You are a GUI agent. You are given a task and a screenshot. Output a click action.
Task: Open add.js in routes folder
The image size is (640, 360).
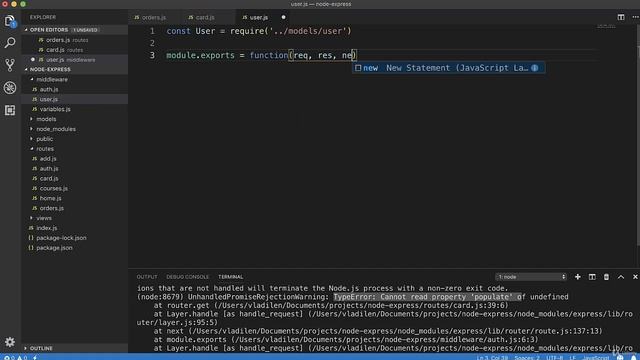pyautogui.click(x=75, y=158)
